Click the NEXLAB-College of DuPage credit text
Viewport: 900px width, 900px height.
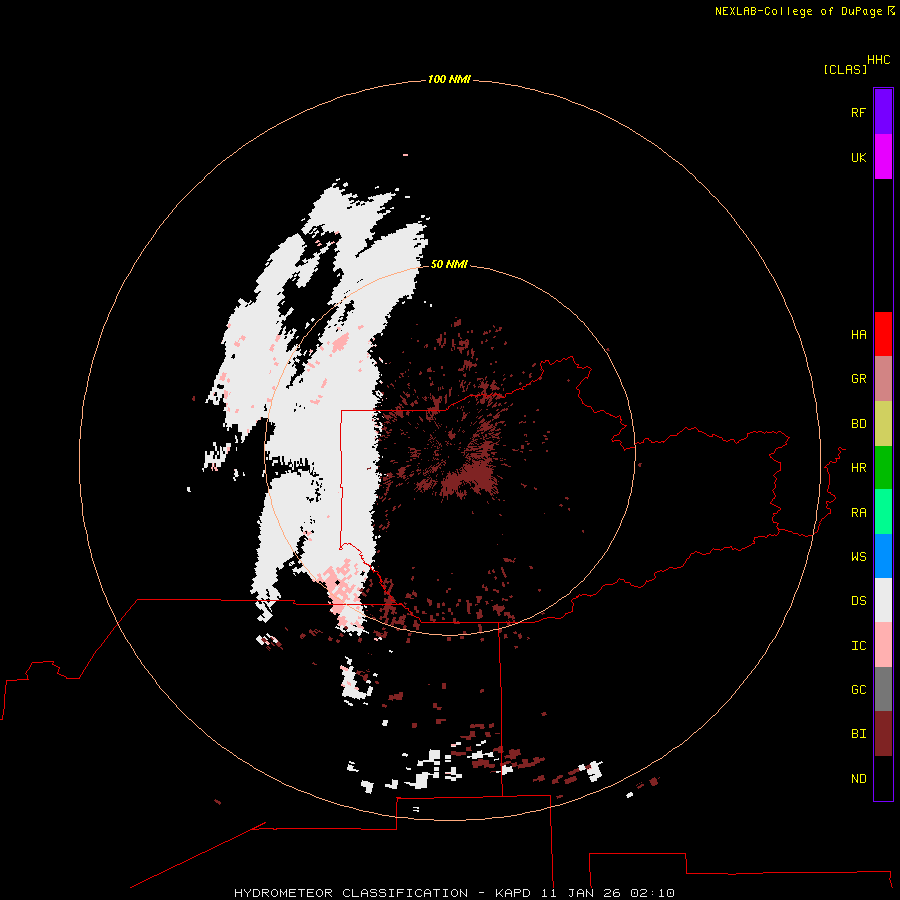798,11
